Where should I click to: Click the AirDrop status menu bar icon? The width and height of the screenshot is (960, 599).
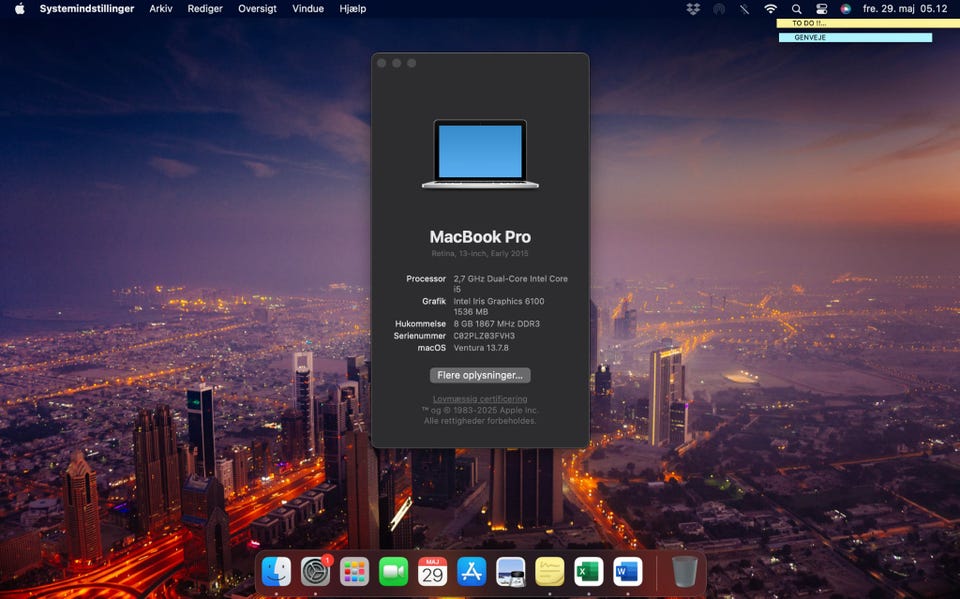point(719,9)
